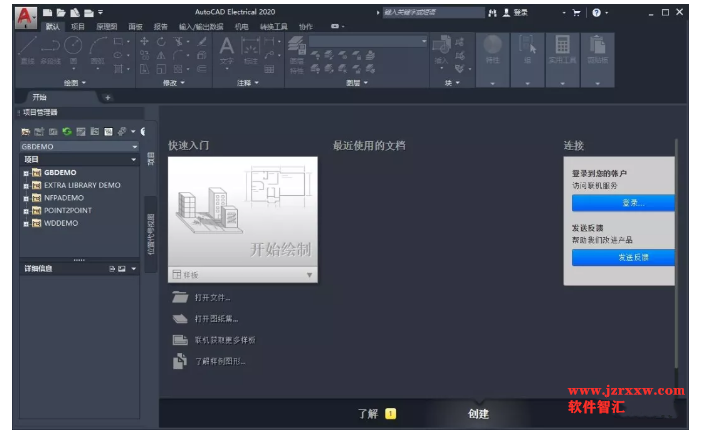Select the Rotate tool in Modify panel
This screenshot has width=714, height=441.
[x=161, y=41]
